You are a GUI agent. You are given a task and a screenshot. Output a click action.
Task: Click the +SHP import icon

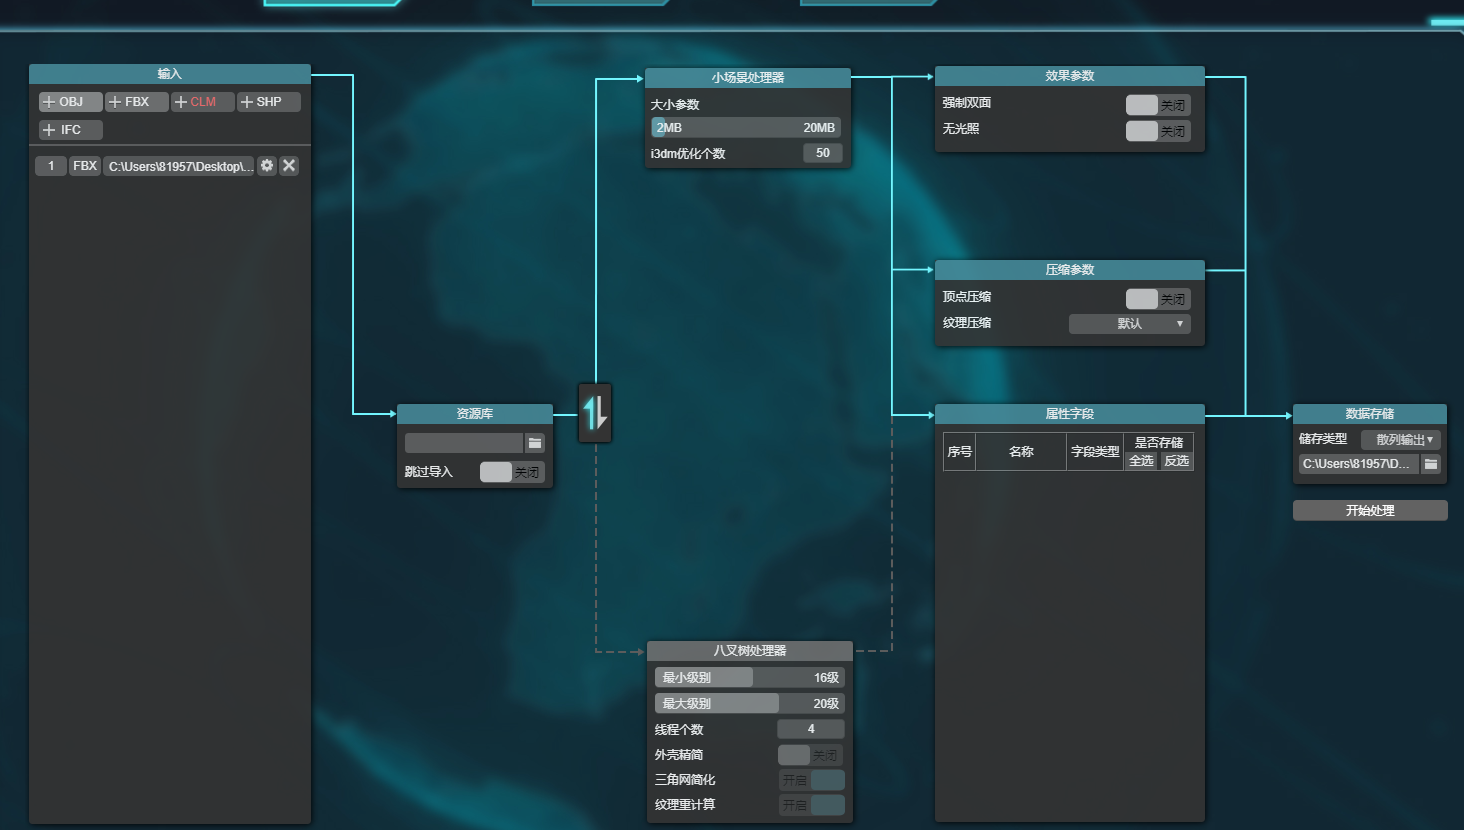[268, 101]
